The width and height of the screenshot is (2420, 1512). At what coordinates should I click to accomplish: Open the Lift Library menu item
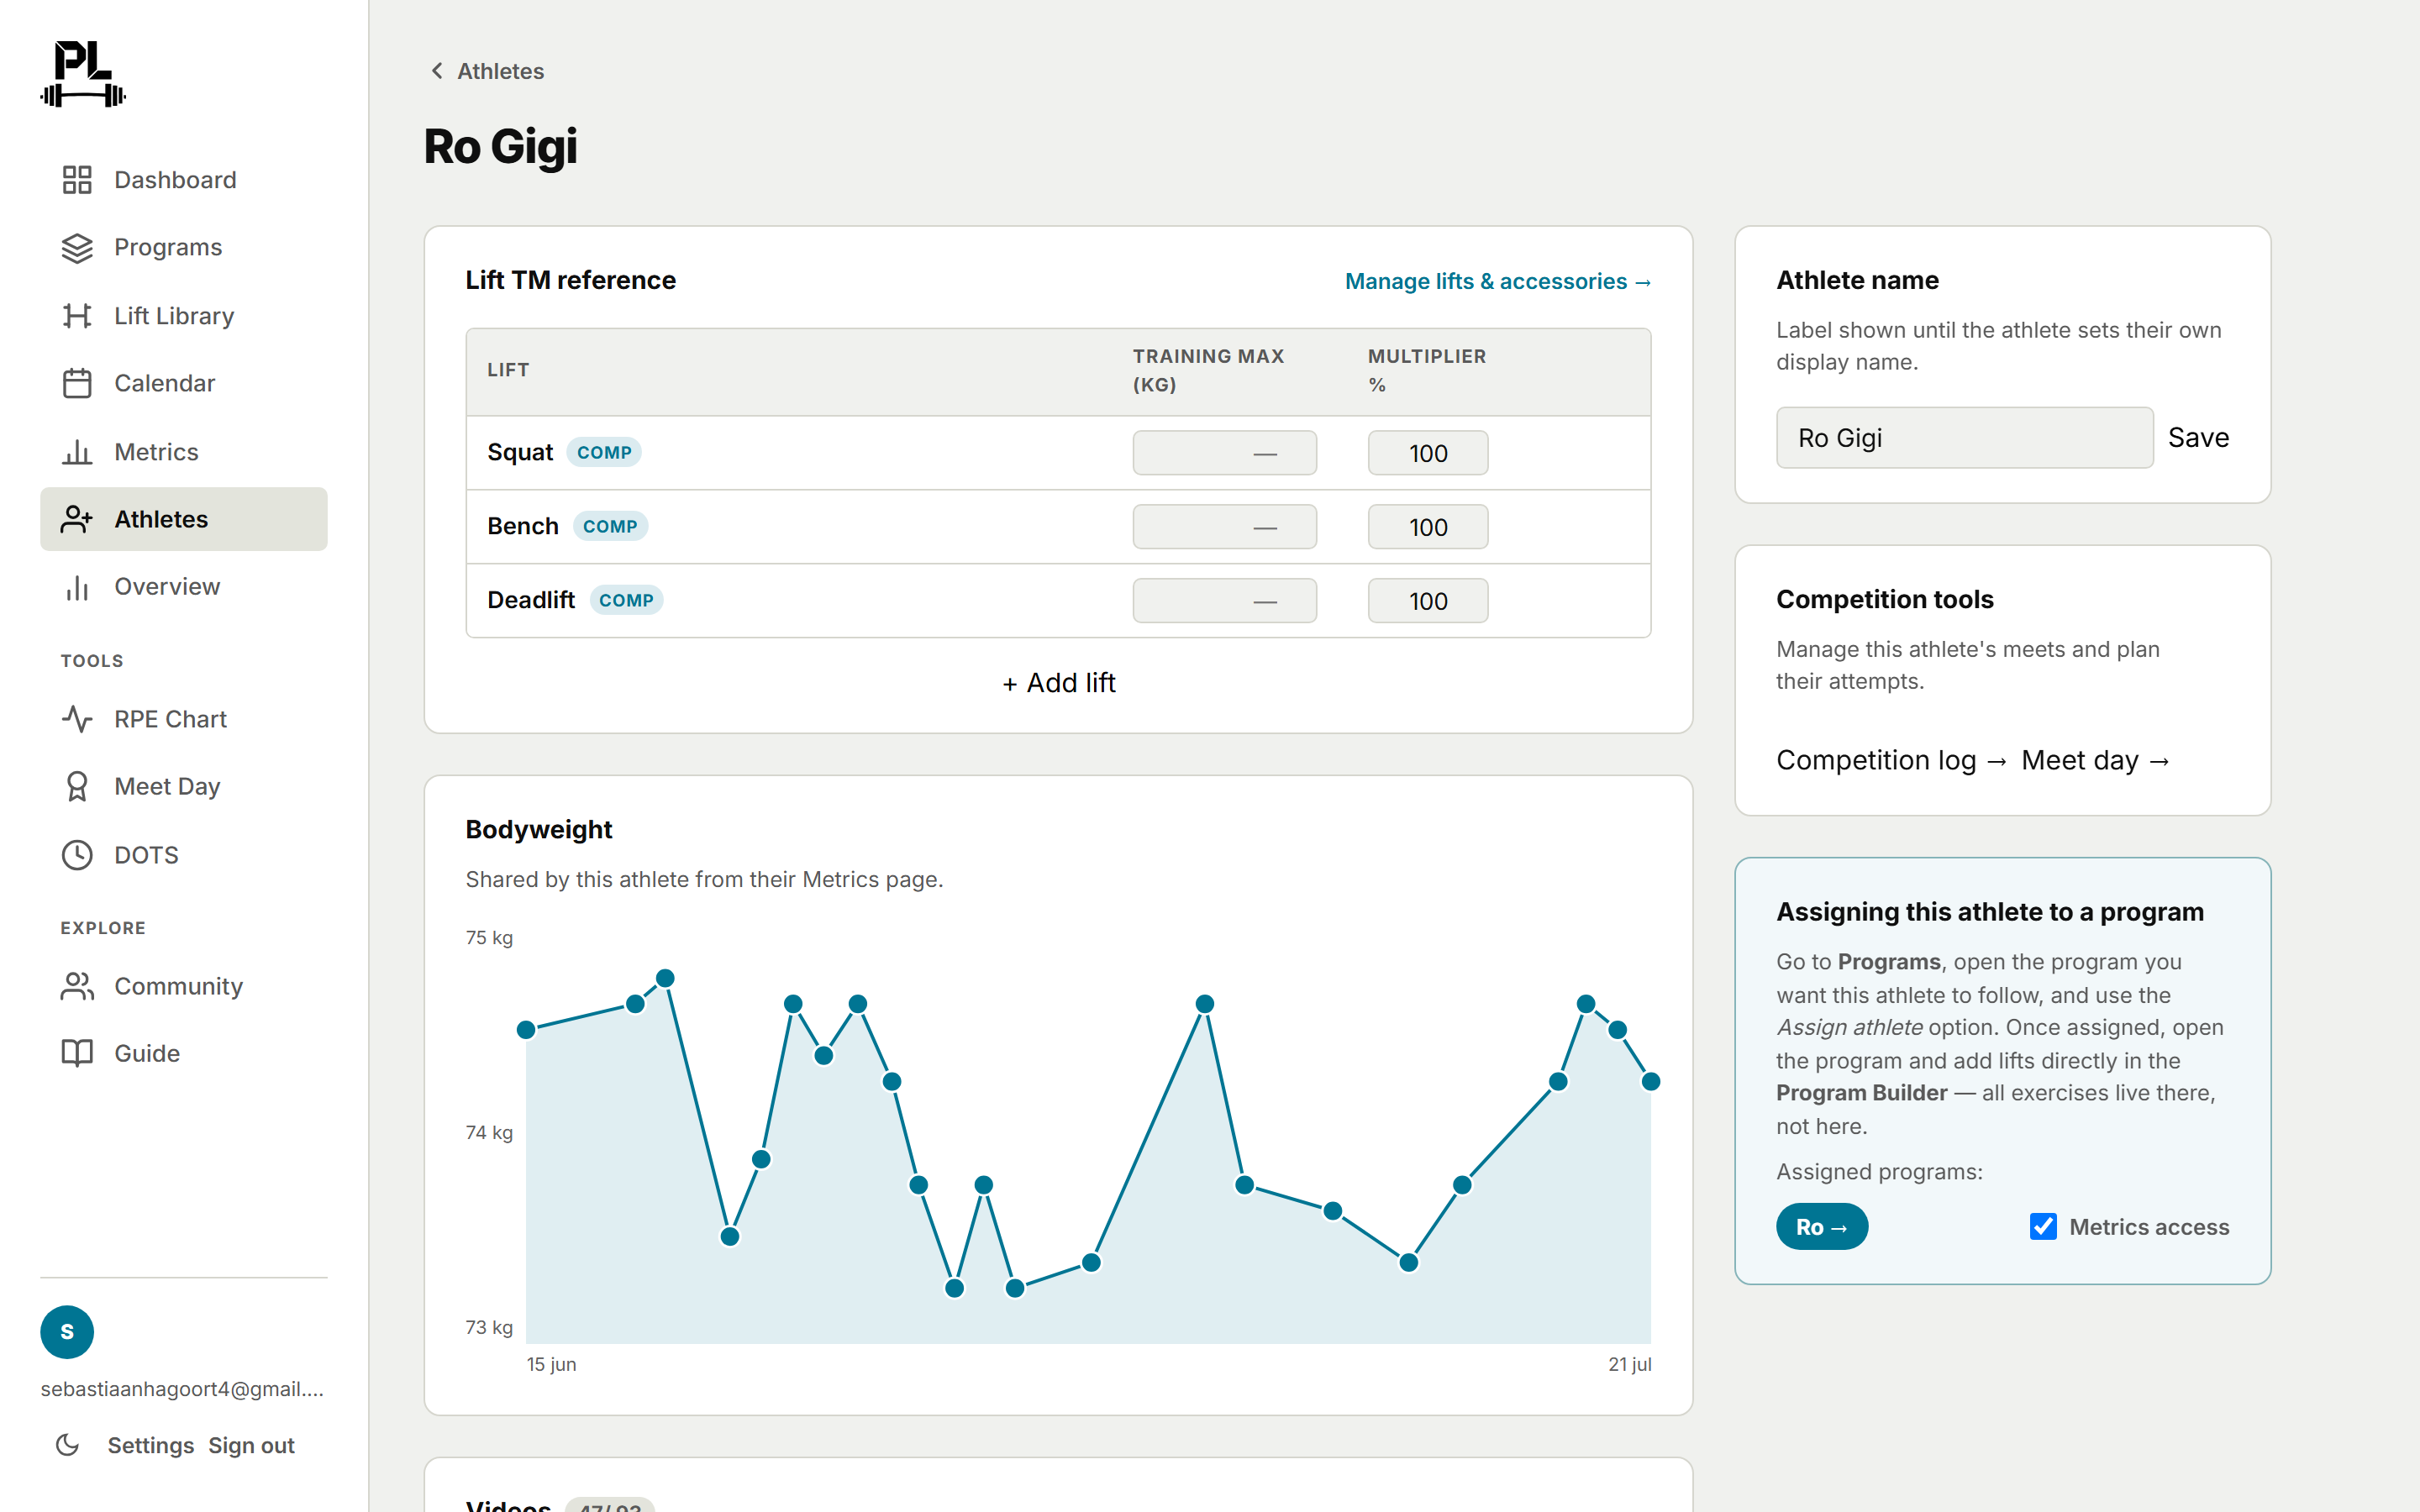pyautogui.click(x=184, y=316)
